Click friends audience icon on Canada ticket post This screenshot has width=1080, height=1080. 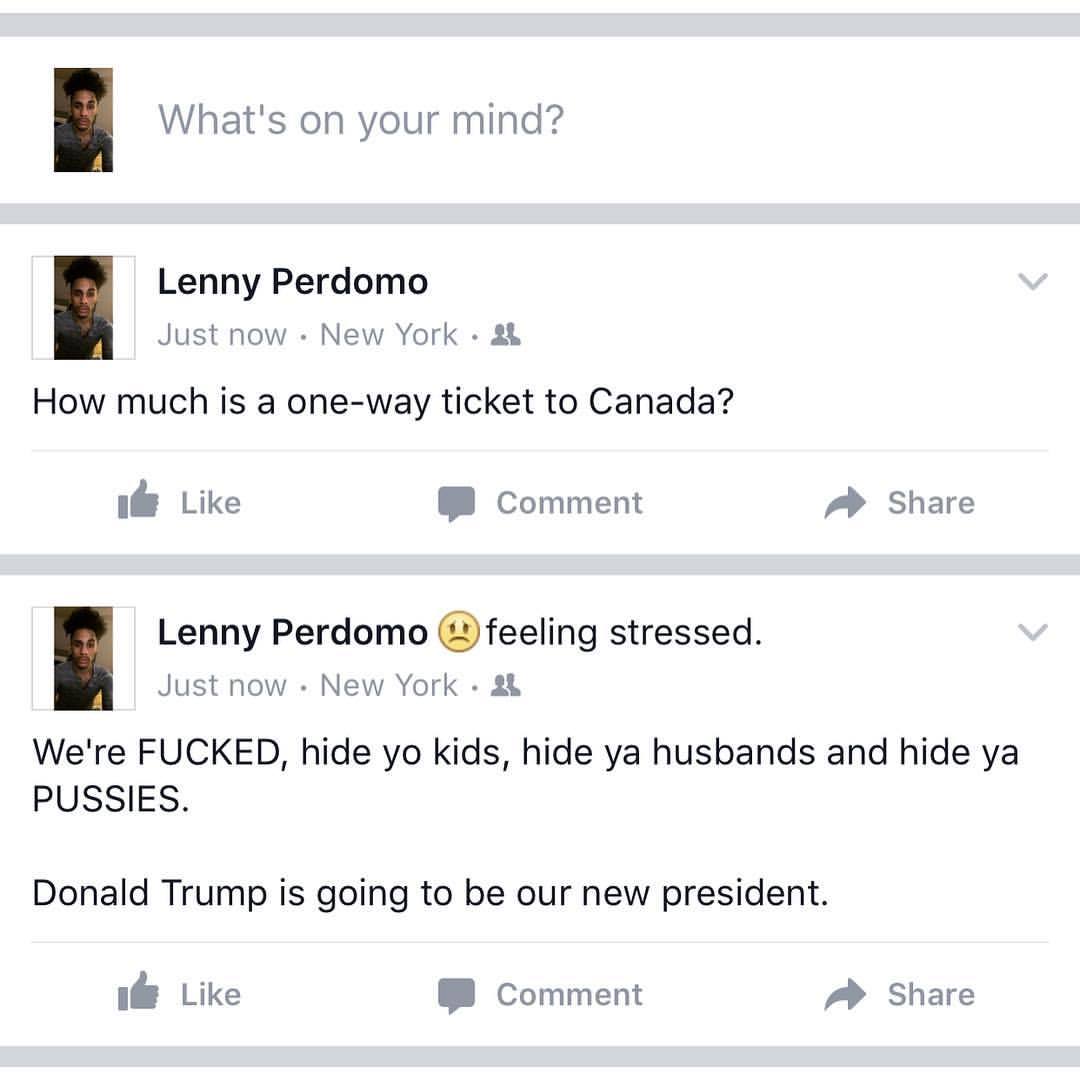(506, 335)
